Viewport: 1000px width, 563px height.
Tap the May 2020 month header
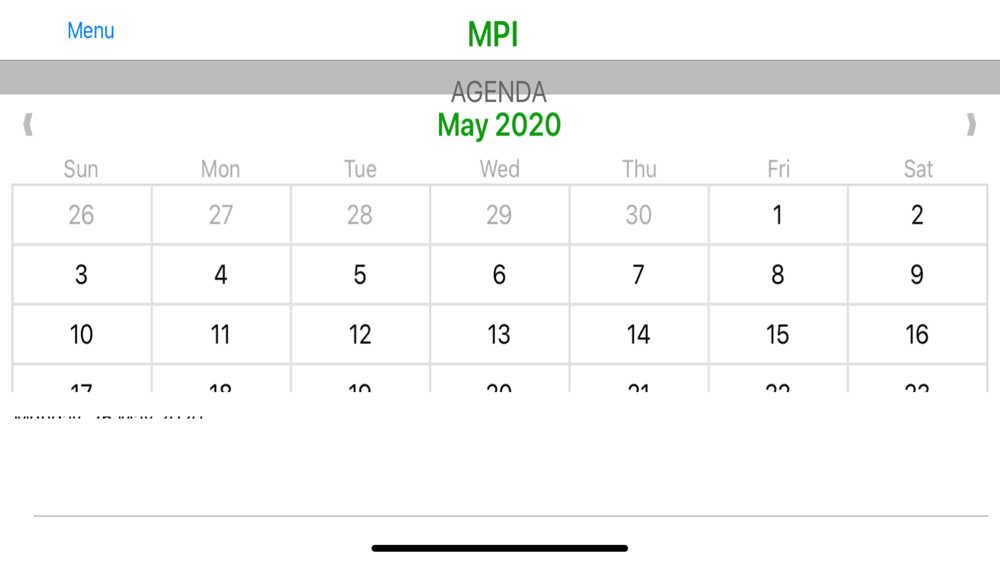click(x=499, y=125)
